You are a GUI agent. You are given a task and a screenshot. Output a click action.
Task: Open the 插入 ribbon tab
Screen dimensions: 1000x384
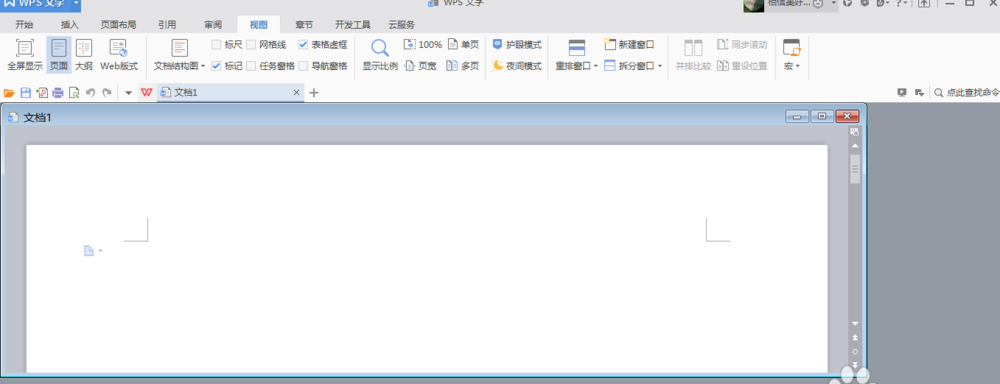click(70, 25)
